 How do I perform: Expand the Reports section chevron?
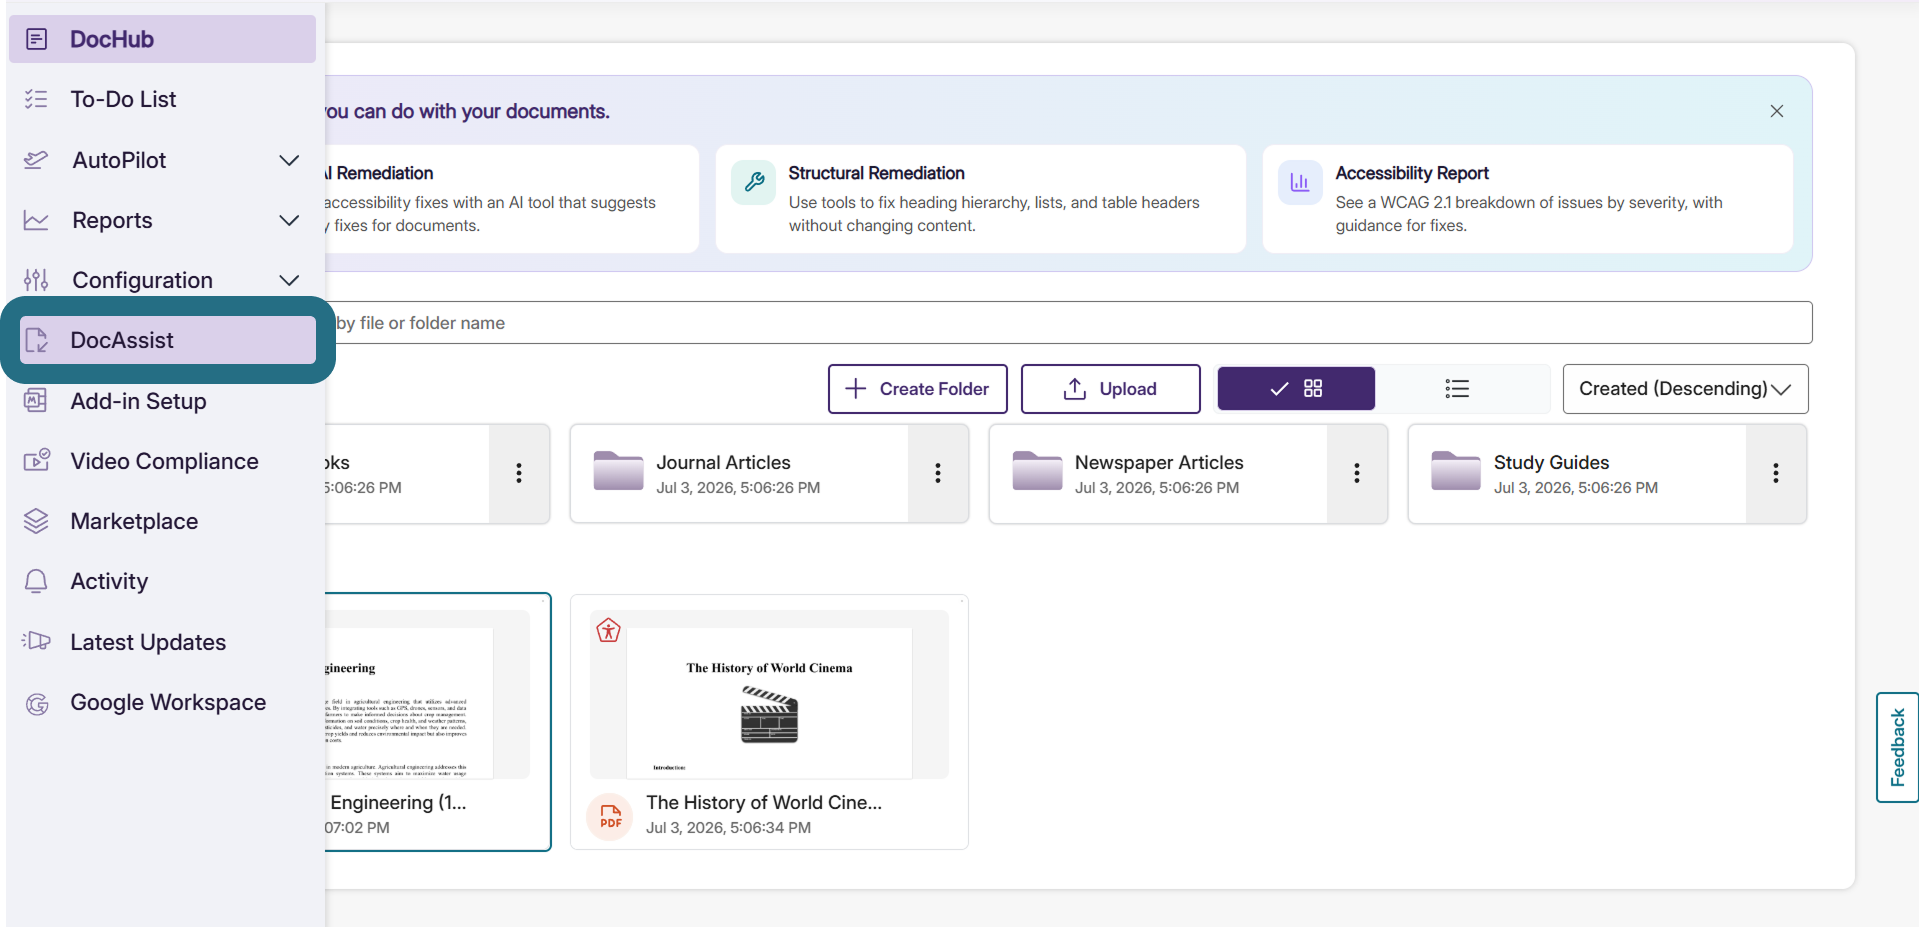point(289,220)
